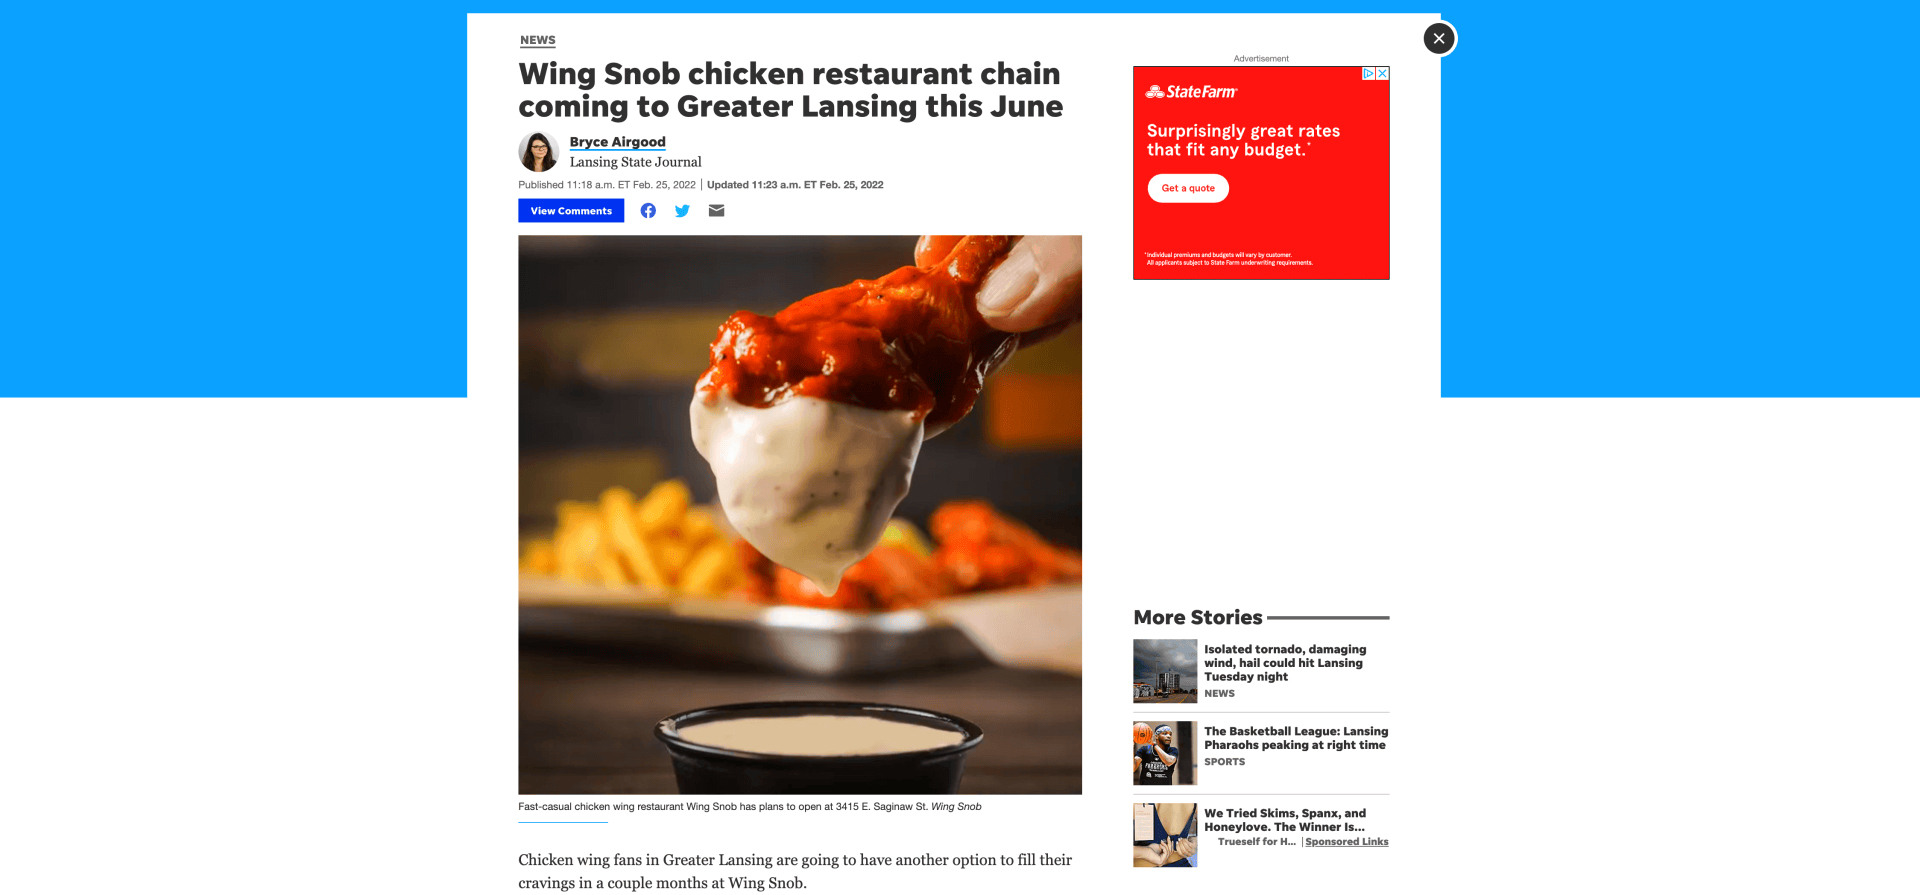Click the State Farm logo
The width and height of the screenshot is (1920, 895).
1191,92
